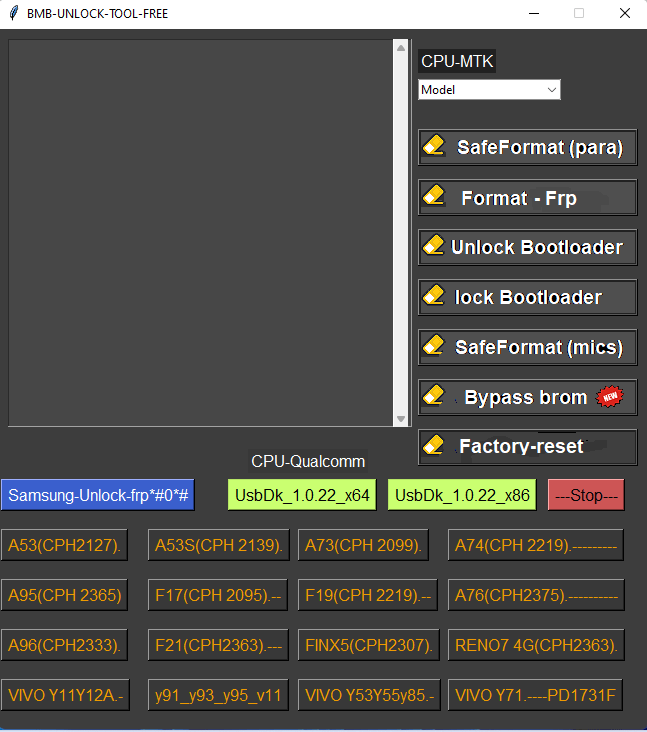Open the Model dropdown list
The image size is (647, 732).
click(489, 90)
